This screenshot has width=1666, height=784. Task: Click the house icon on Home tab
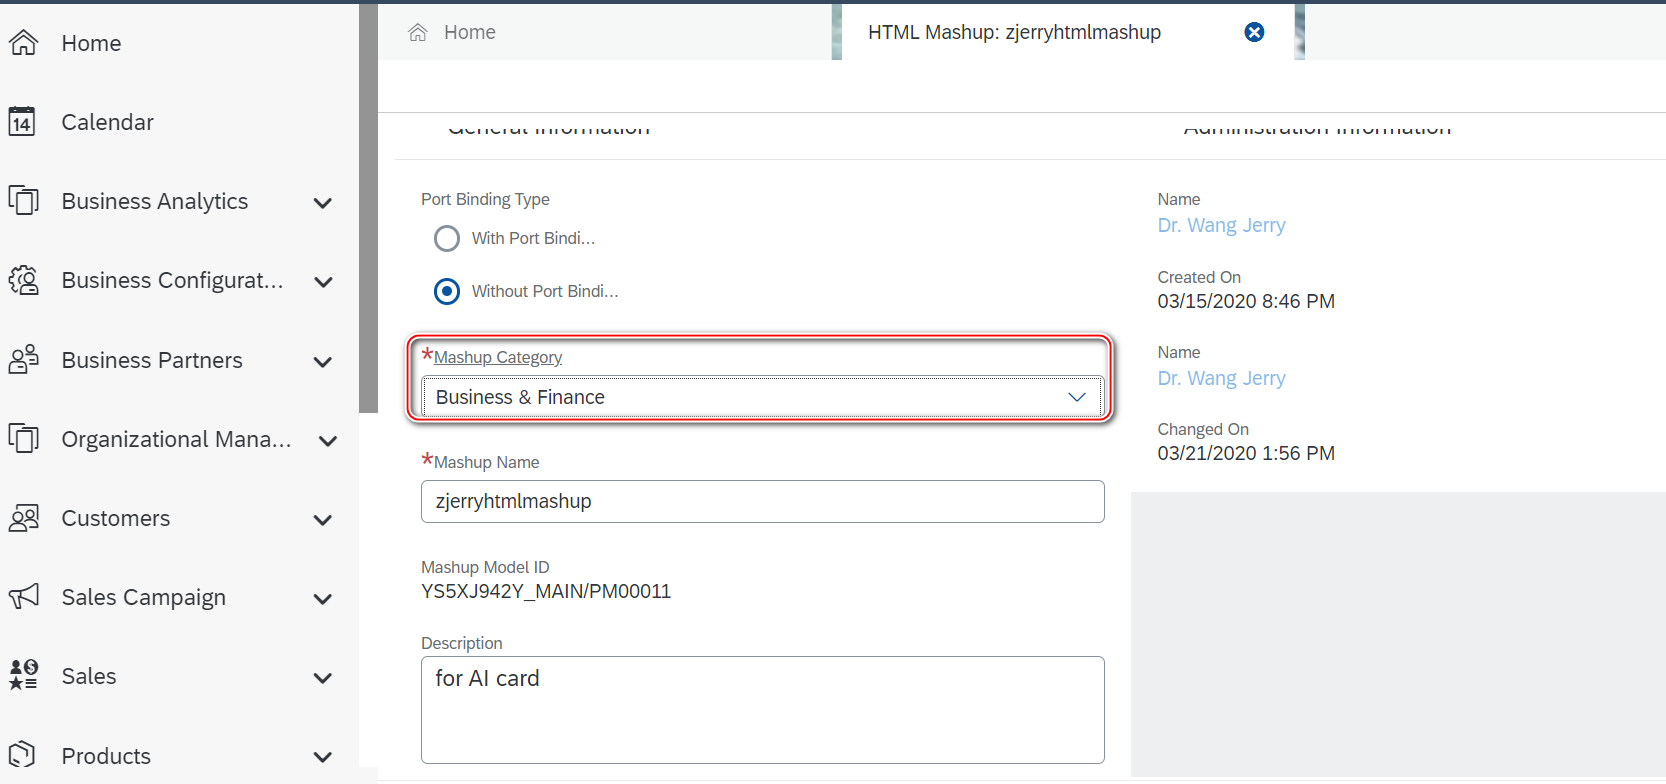coord(418,32)
